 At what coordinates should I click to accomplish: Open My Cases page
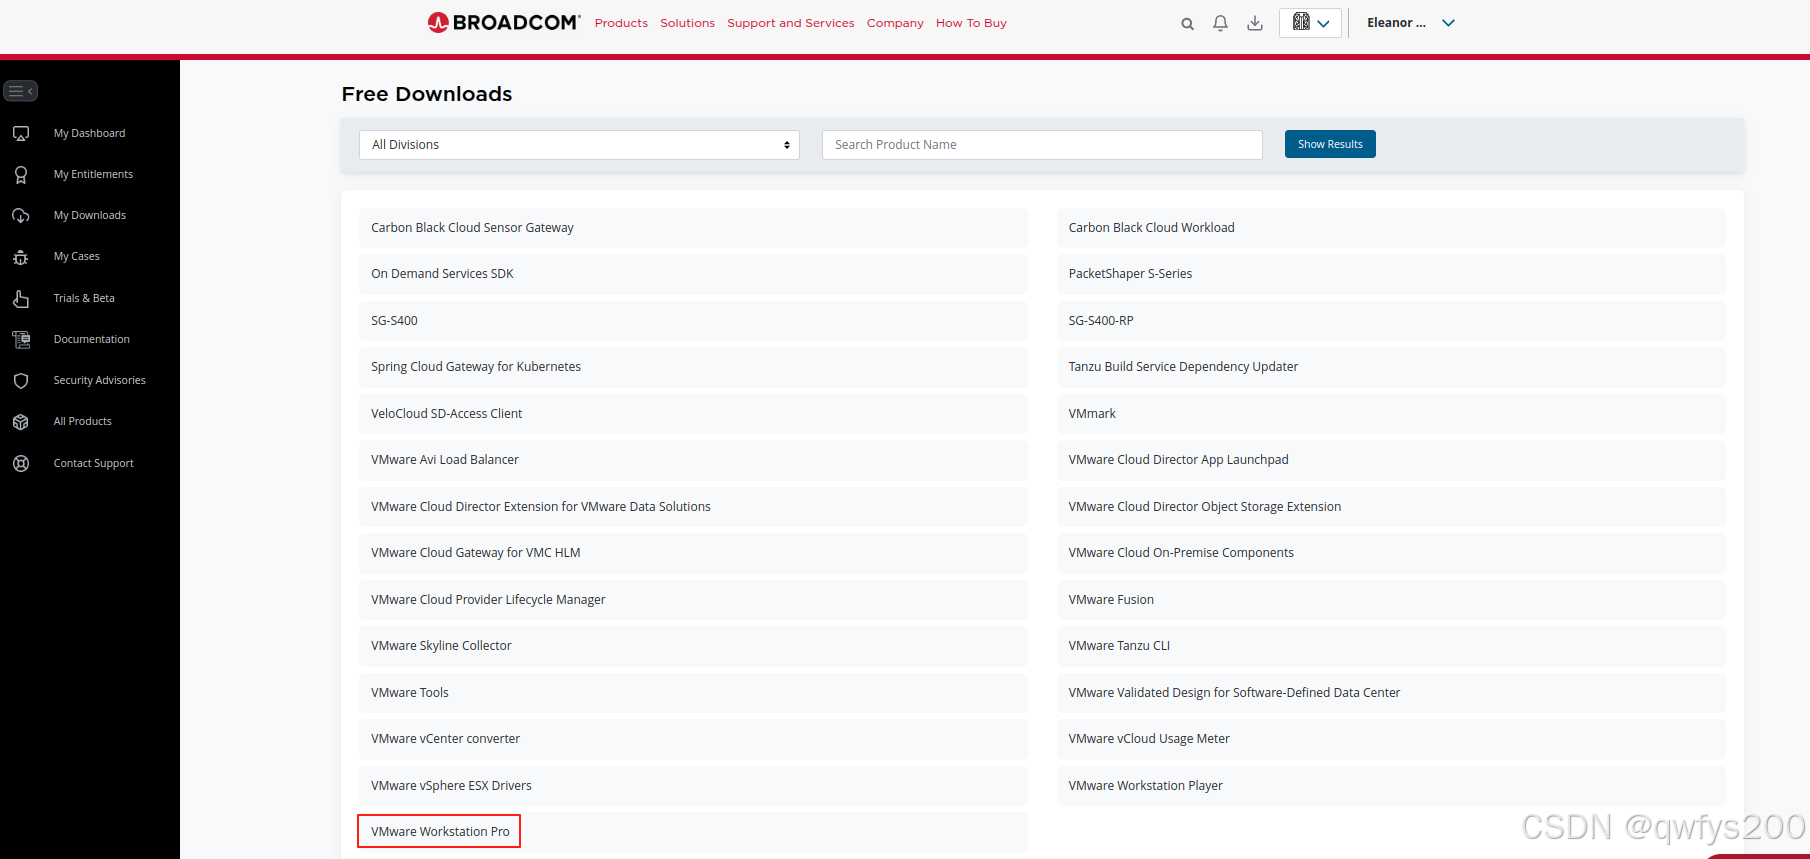(x=76, y=256)
